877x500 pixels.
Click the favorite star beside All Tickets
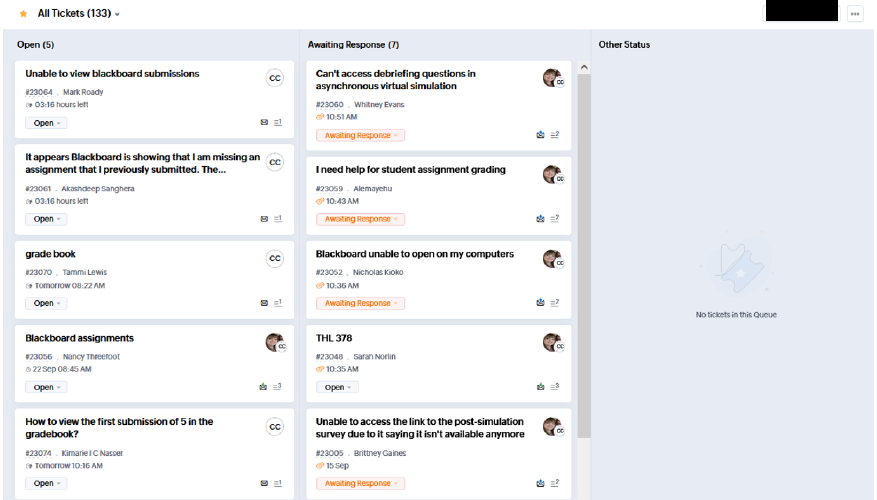click(23, 14)
